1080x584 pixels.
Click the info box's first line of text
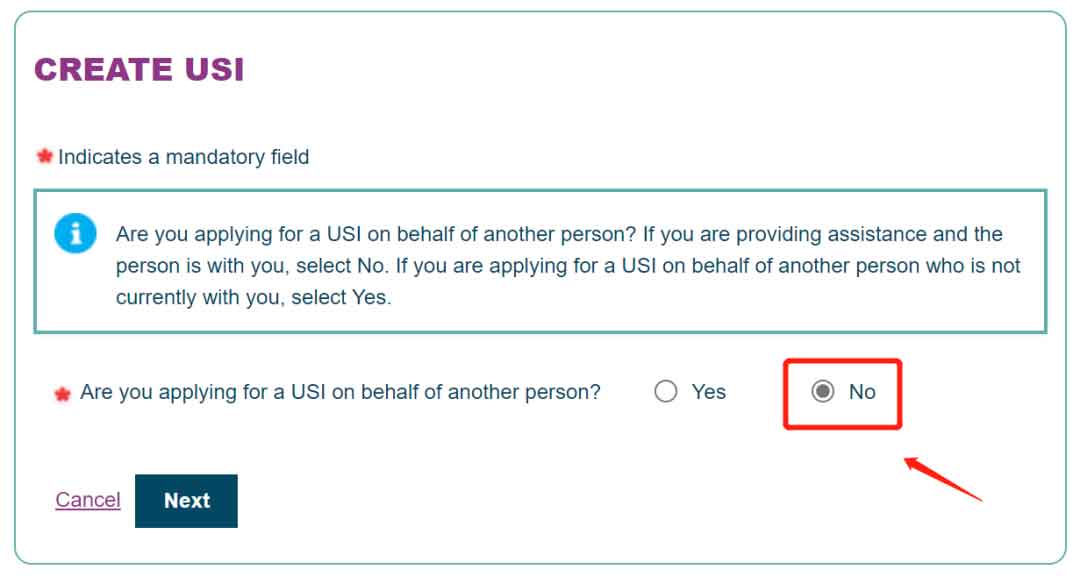tap(559, 234)
